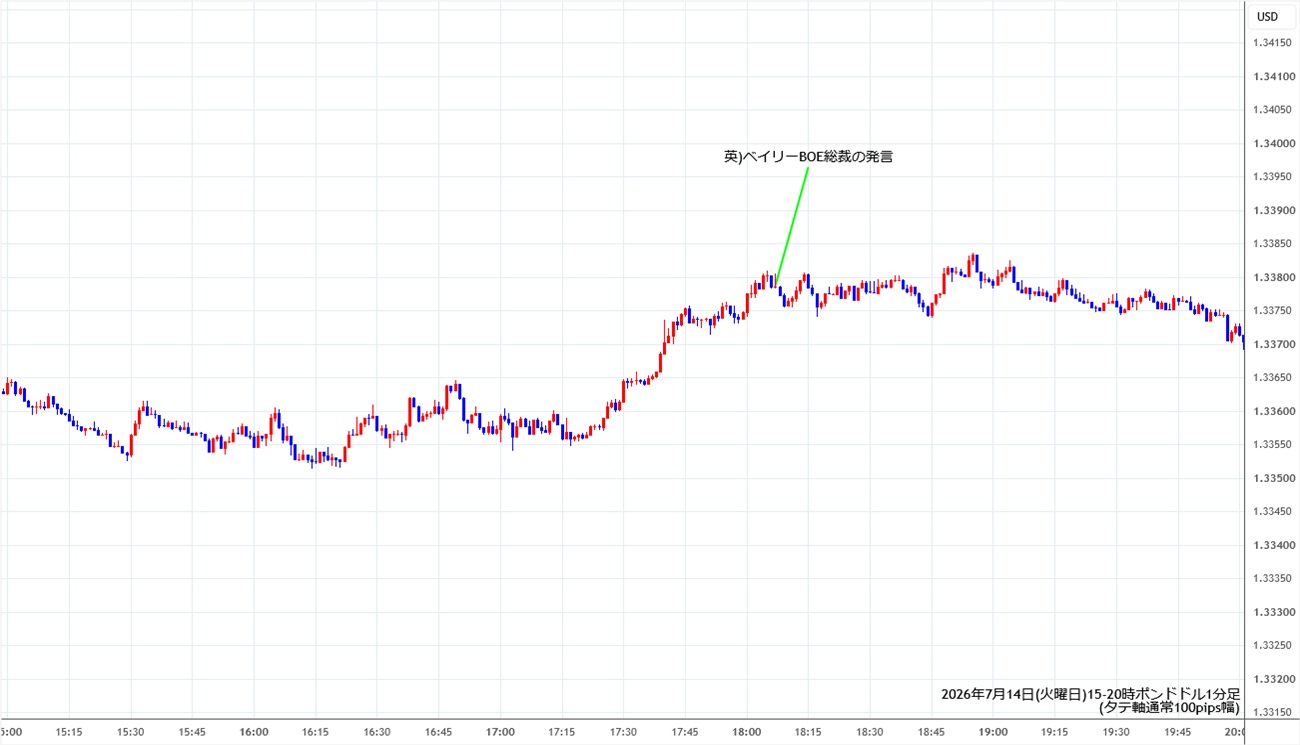Click the 17:15 time axis label

coord(561,732)
